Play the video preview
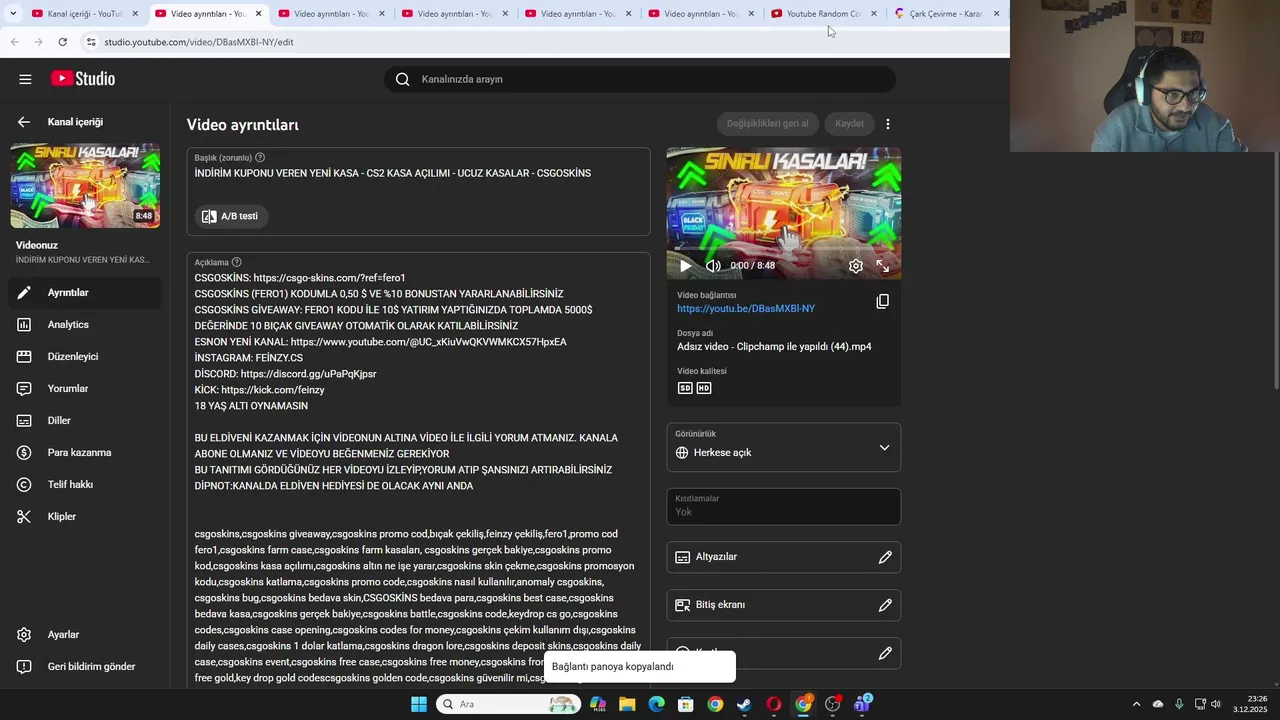Image resolution: width=1280 pixels, height=720 pixels. point(685,266)
